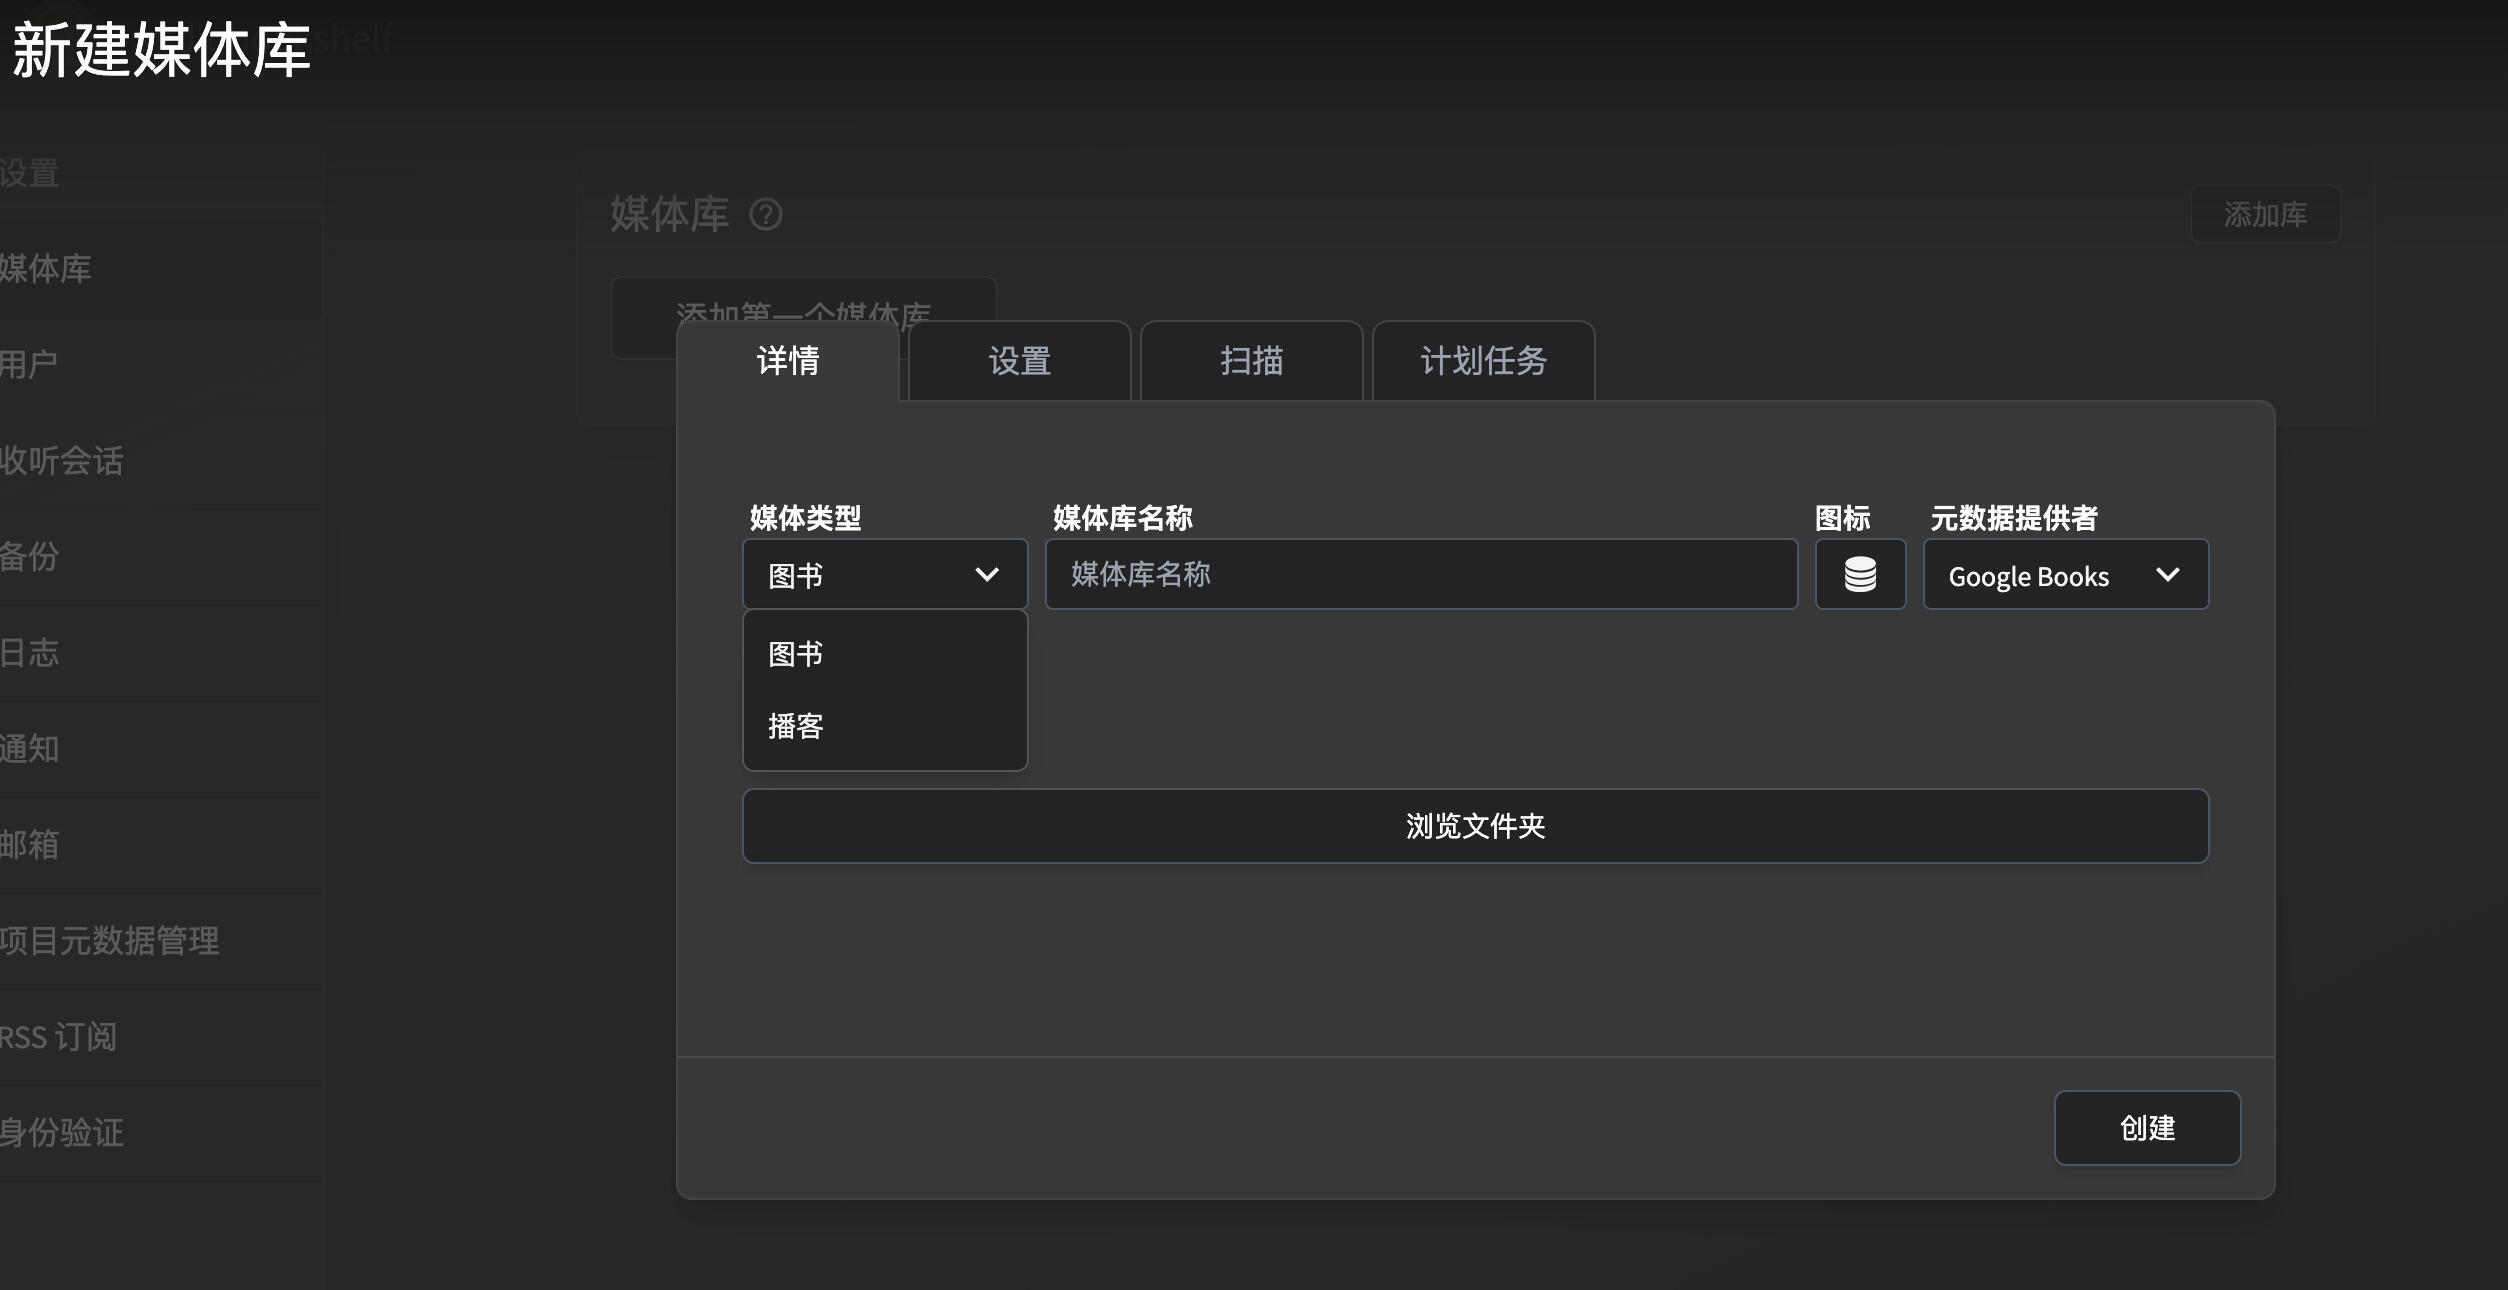
Task: Go to RSS 订阅 in the sidebar
Action: (56, 1036)
